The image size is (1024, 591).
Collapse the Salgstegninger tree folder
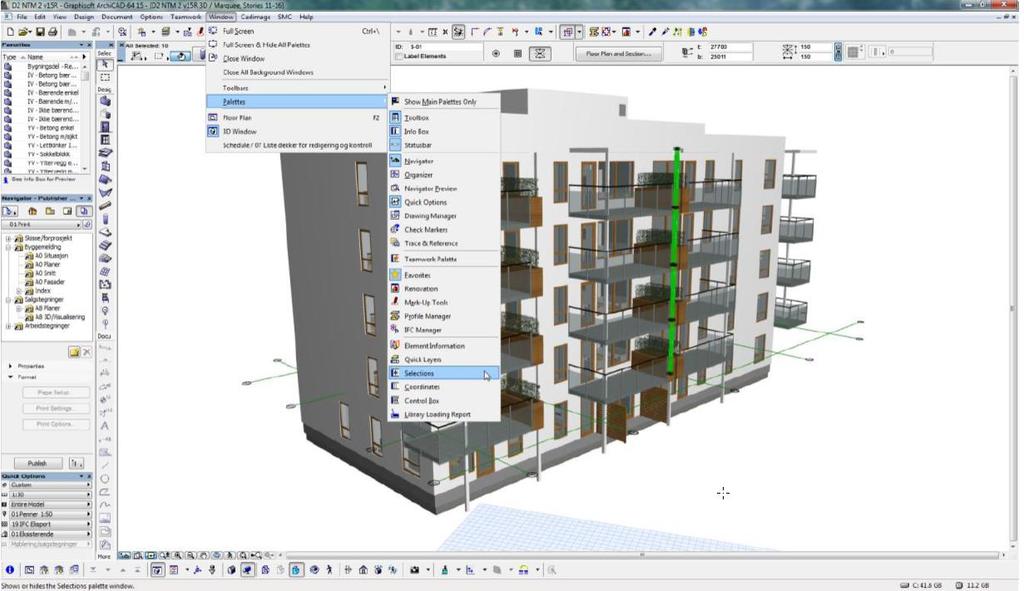tap(8, 300)
